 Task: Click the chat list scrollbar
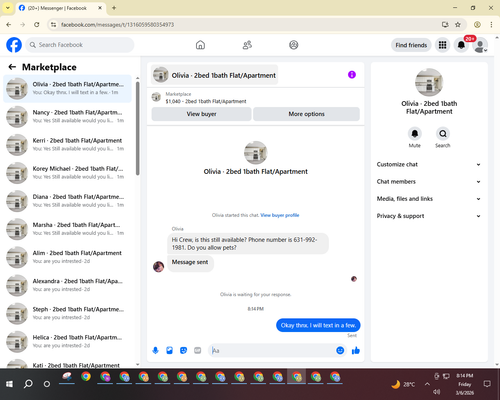tap(138, 128)
